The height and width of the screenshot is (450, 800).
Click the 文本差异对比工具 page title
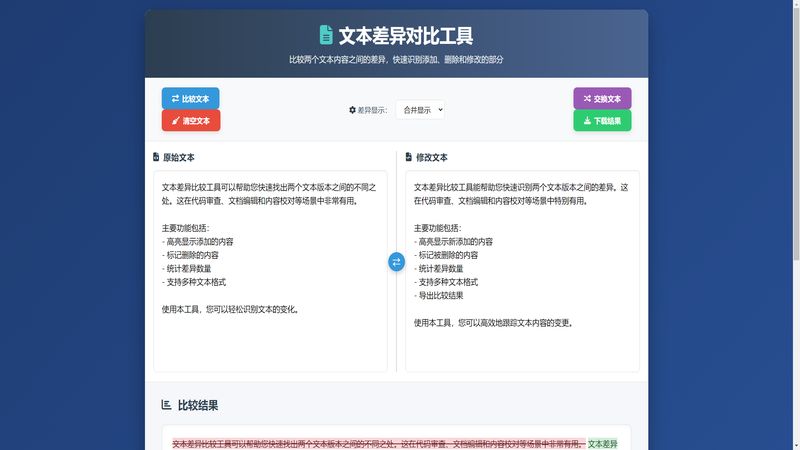tap(405, 36)
